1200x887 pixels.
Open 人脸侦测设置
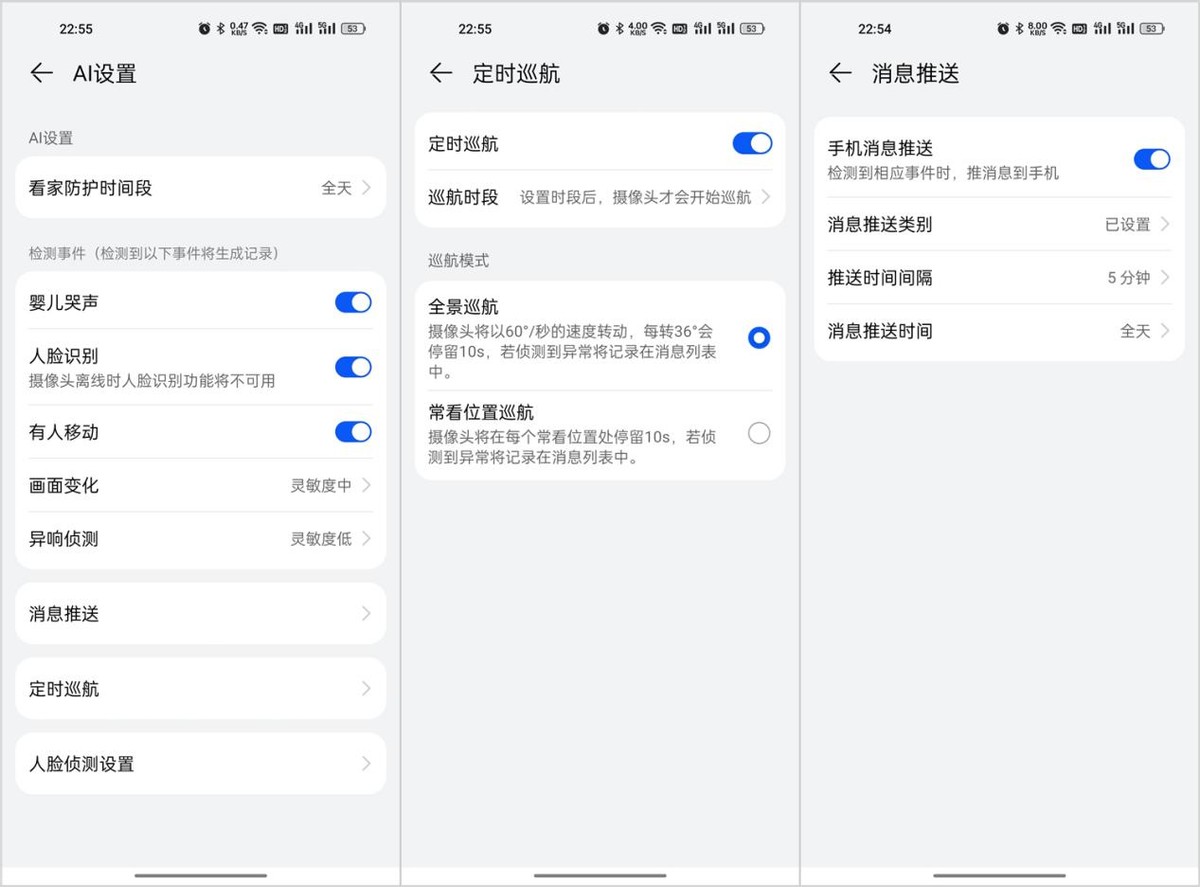point(200,763)
